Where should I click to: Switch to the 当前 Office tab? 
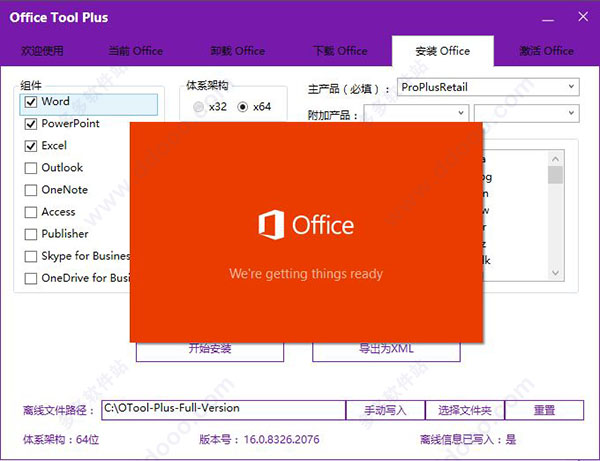pos(135,51)
